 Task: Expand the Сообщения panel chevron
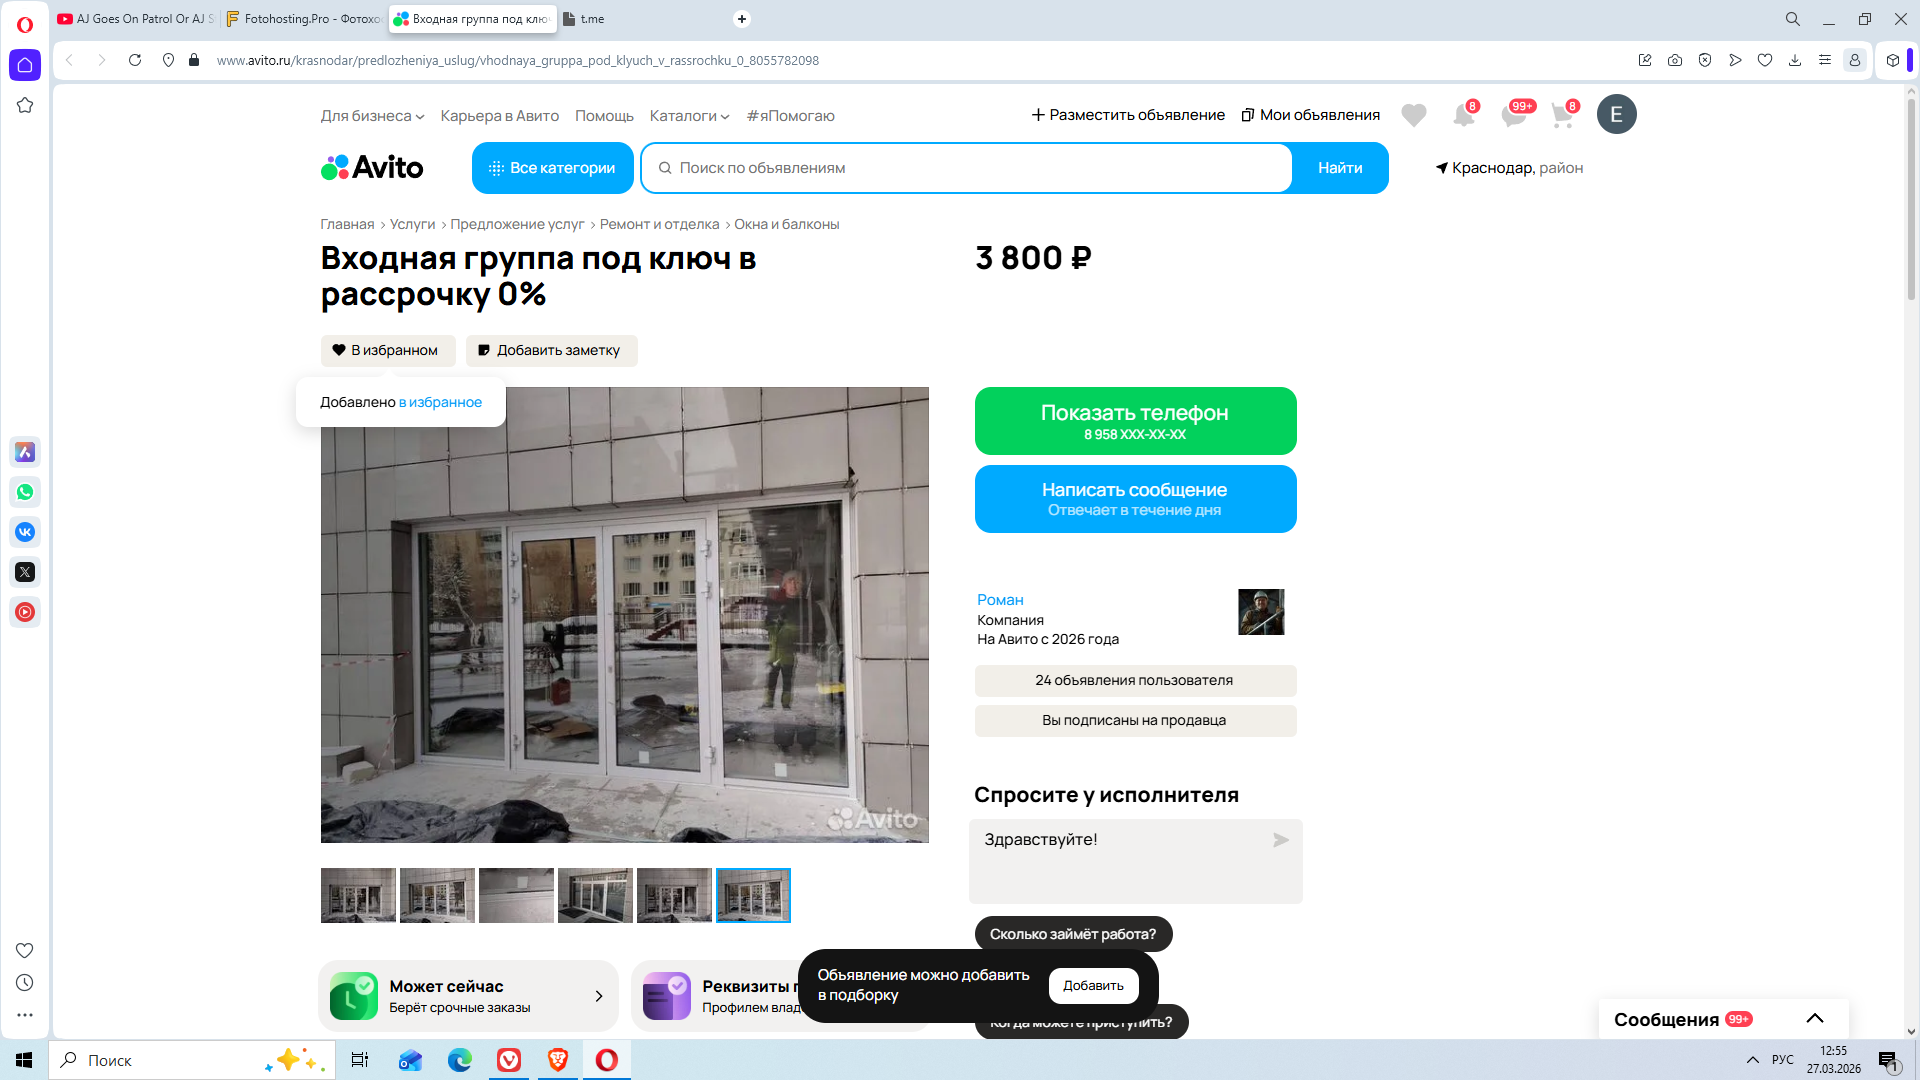[x=1814, y=1018]
